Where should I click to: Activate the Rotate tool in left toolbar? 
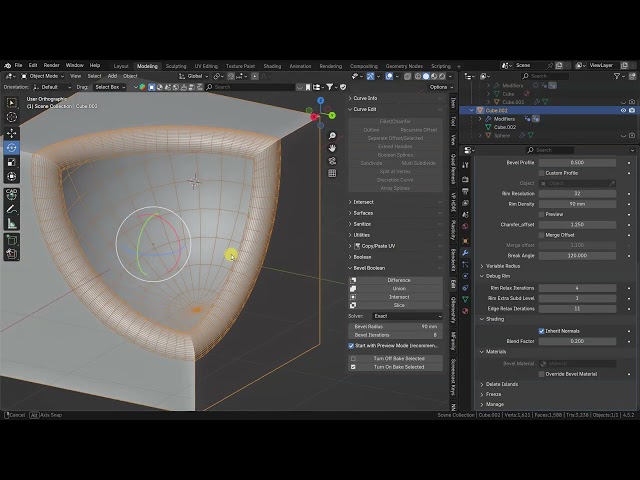click(11, 147)
